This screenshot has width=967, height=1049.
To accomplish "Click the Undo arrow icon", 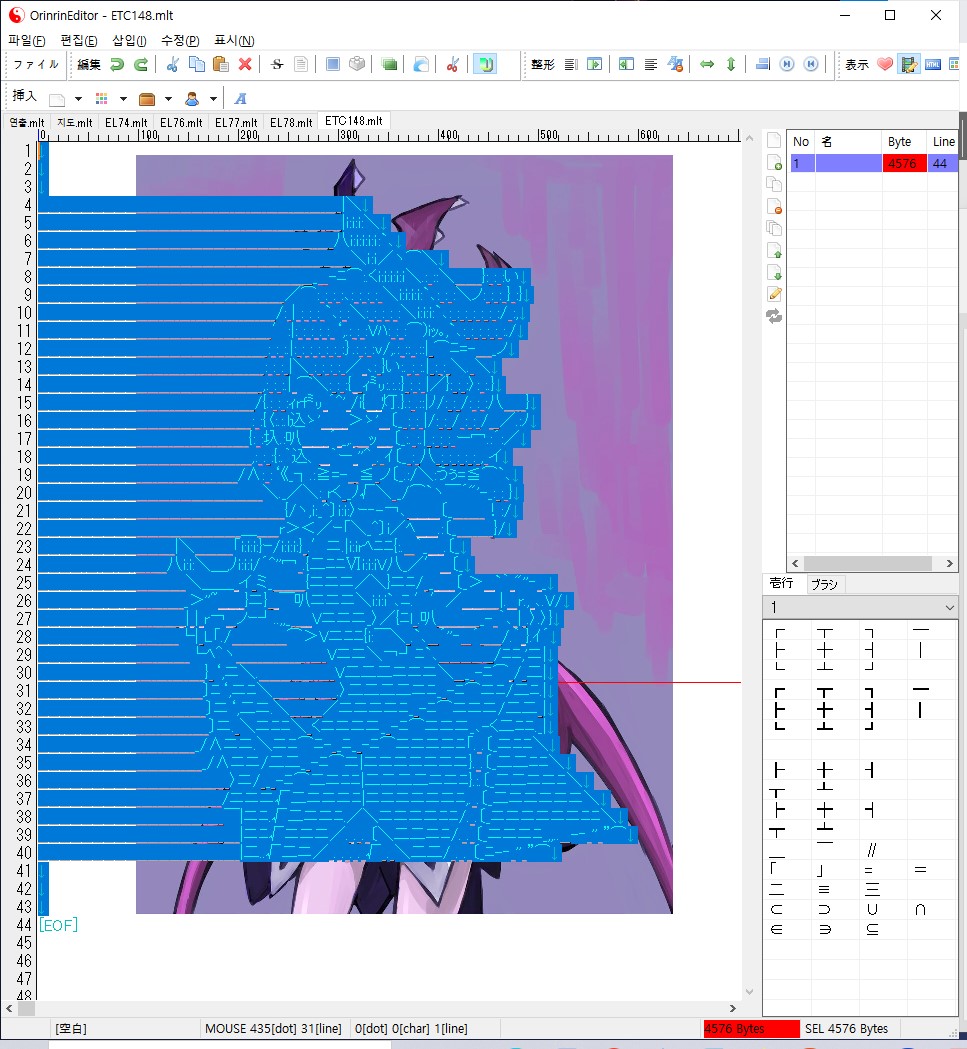I will click(117, 65).
